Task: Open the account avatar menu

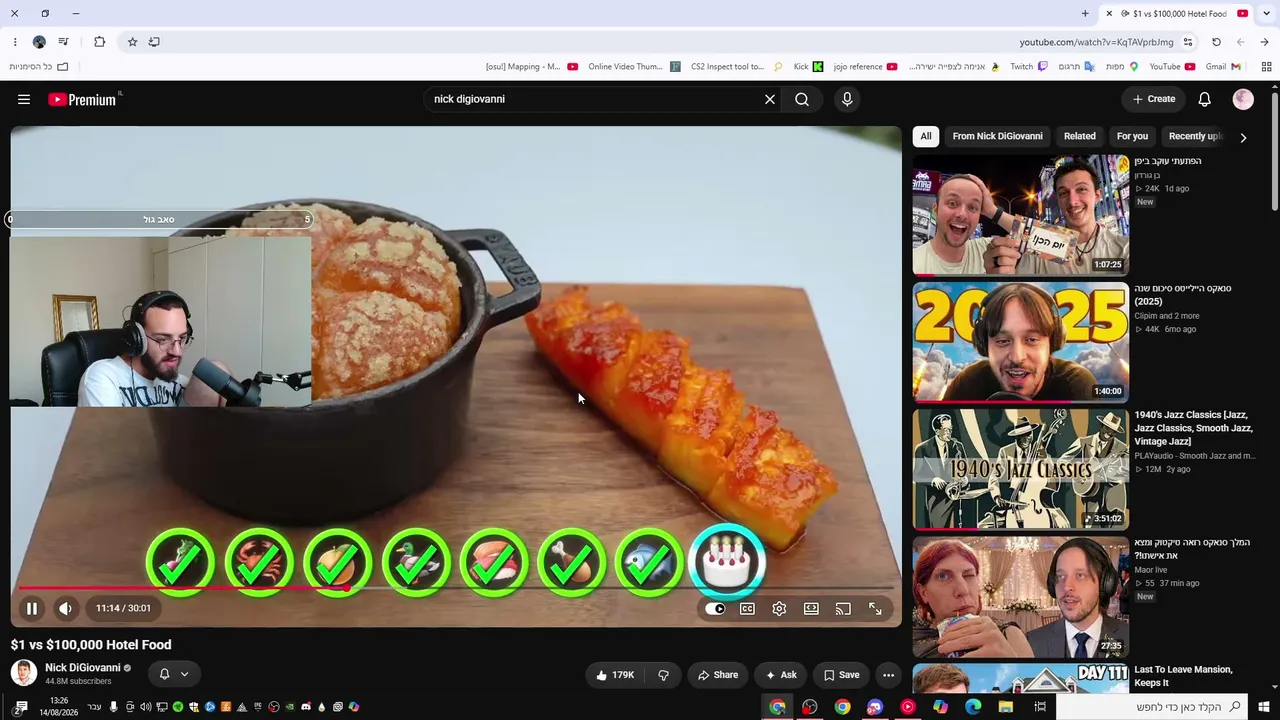Action: 1243,99
